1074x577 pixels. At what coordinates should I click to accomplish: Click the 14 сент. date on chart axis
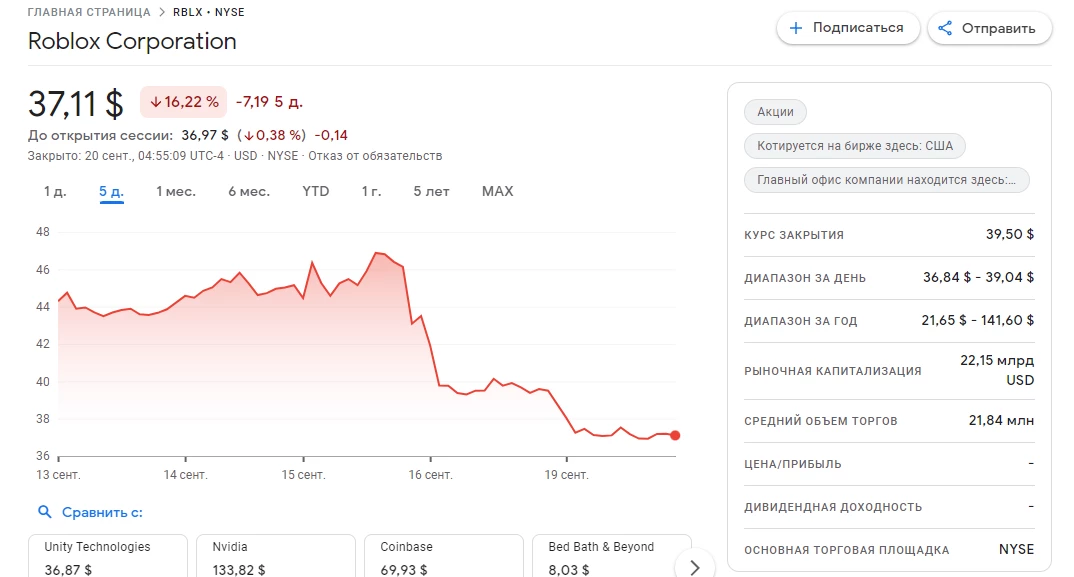click(185, 475)
